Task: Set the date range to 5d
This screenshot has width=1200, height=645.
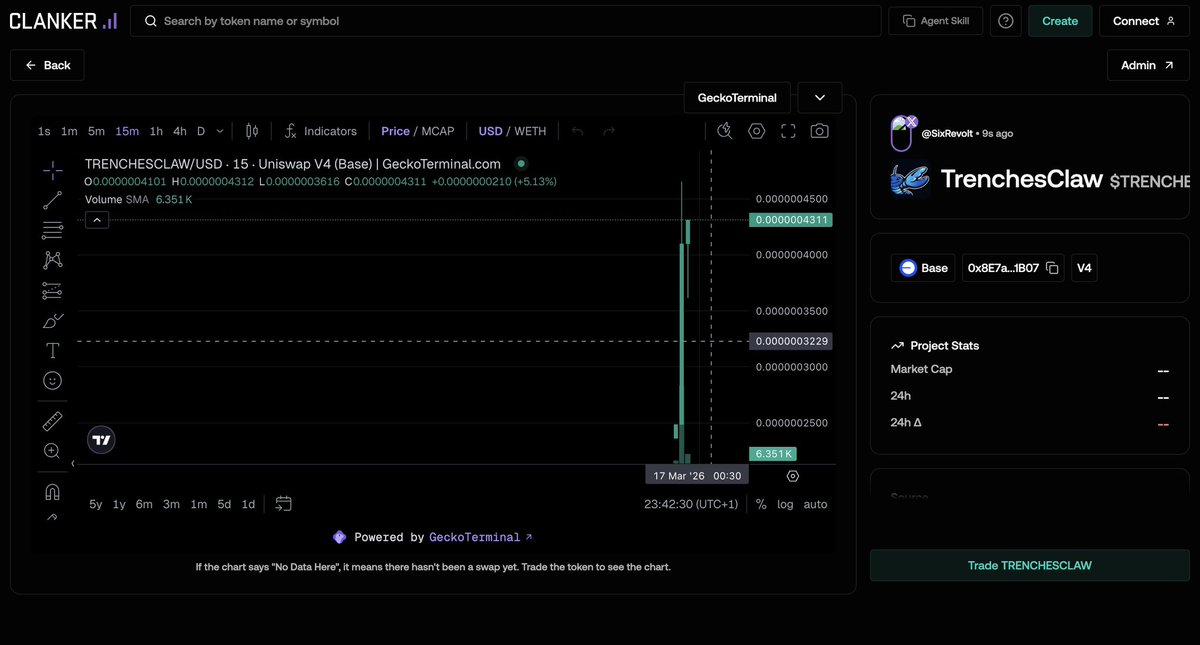Action: (224, 504)
